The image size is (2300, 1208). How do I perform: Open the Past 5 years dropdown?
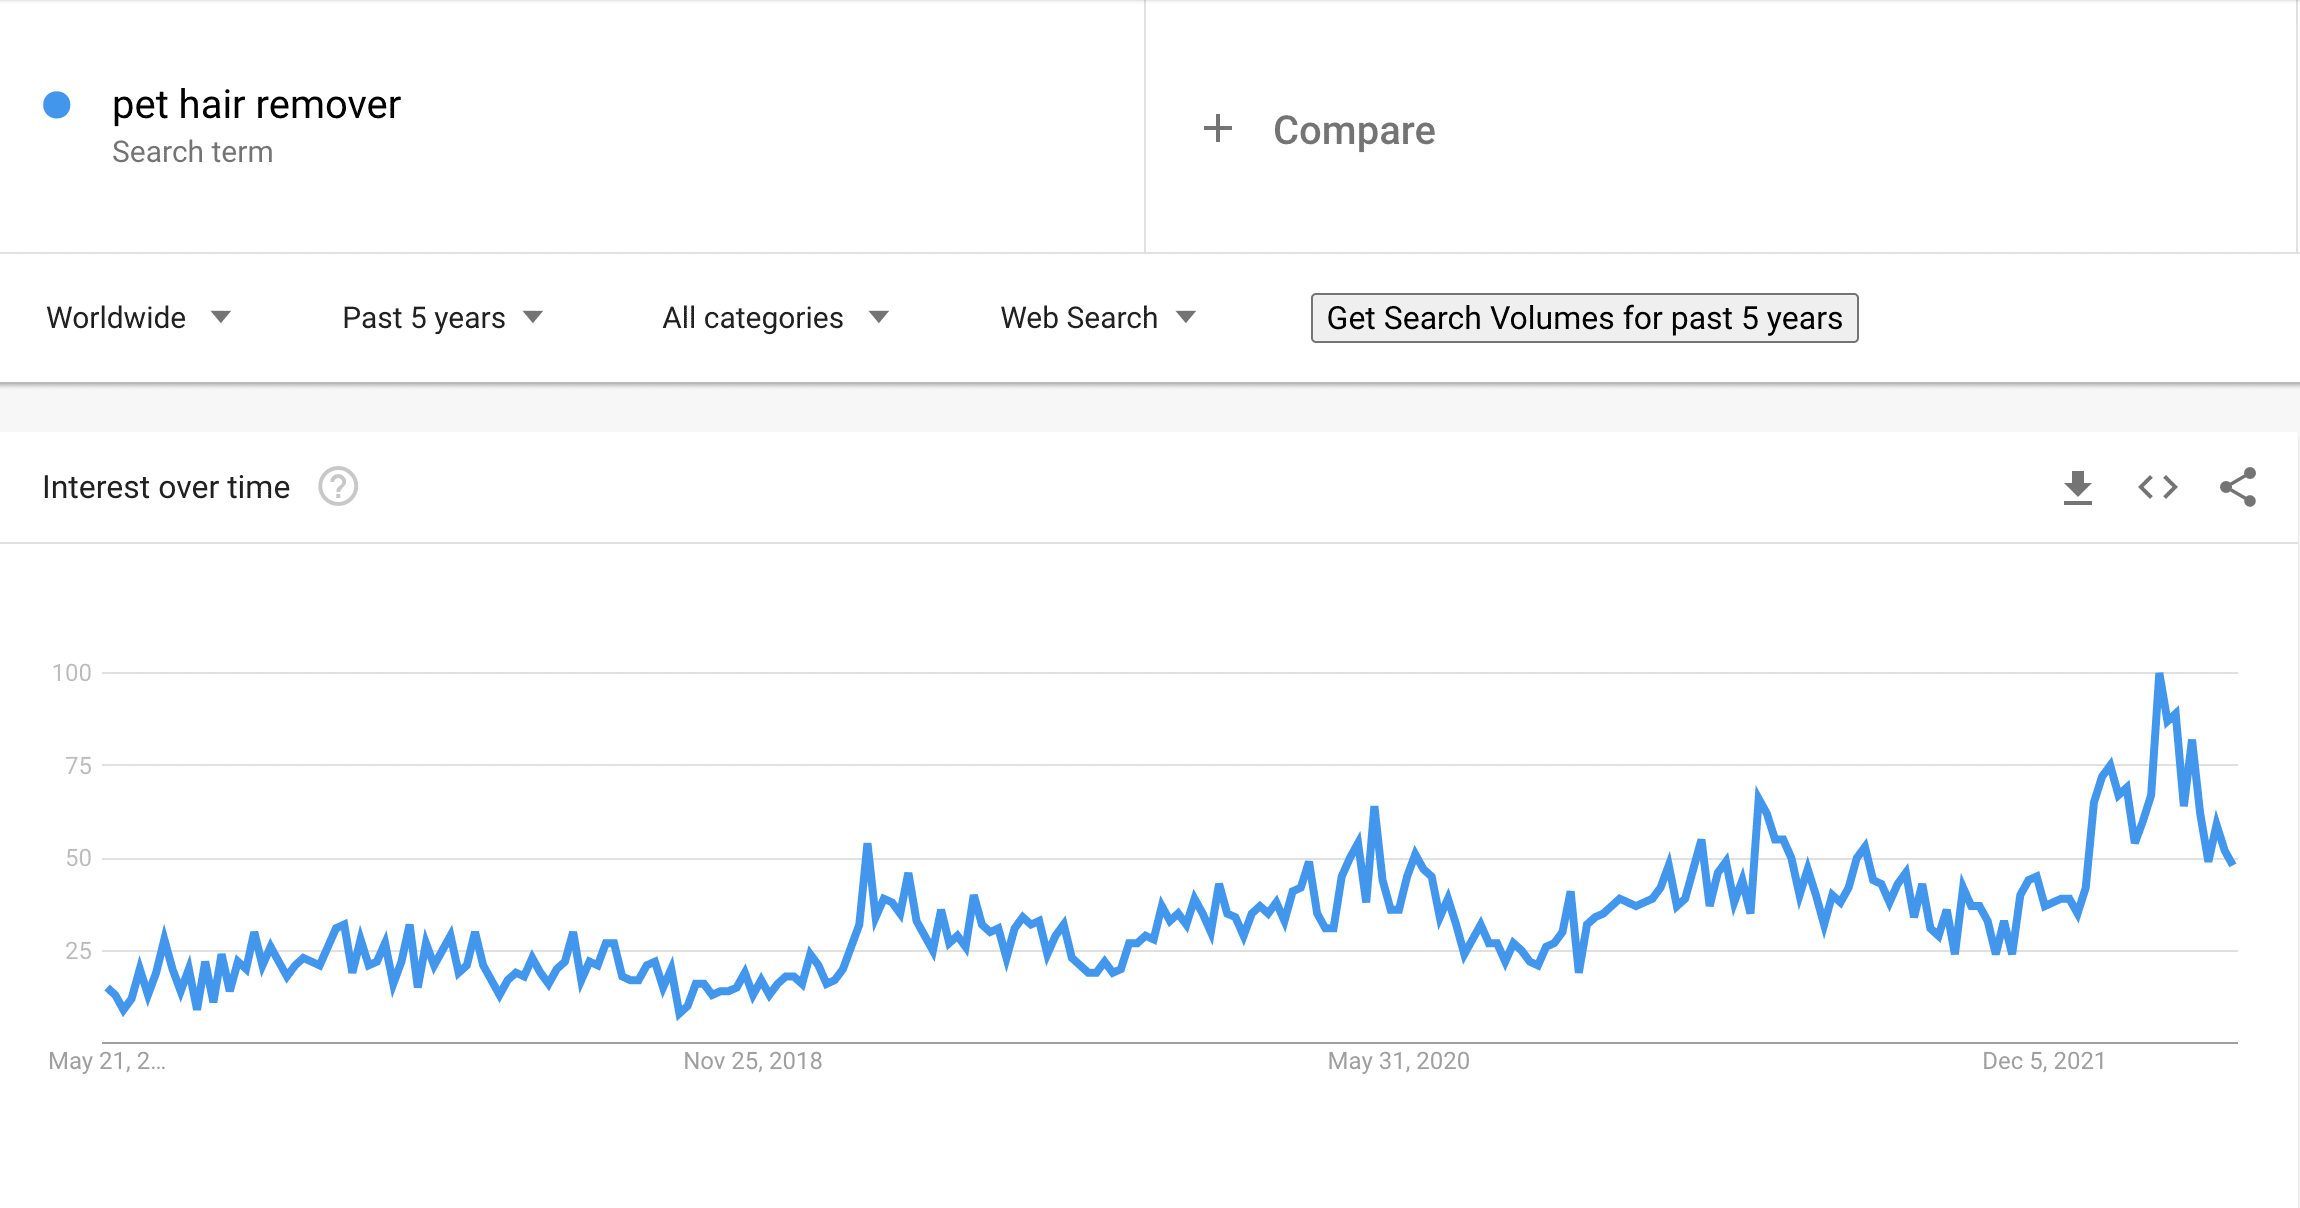coord(442,317)
